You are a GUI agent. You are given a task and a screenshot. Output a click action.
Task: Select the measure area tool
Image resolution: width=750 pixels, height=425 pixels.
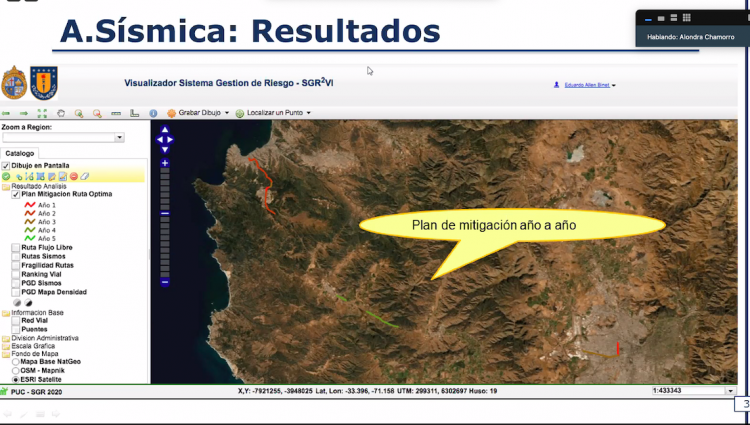(x=134, y=113)
